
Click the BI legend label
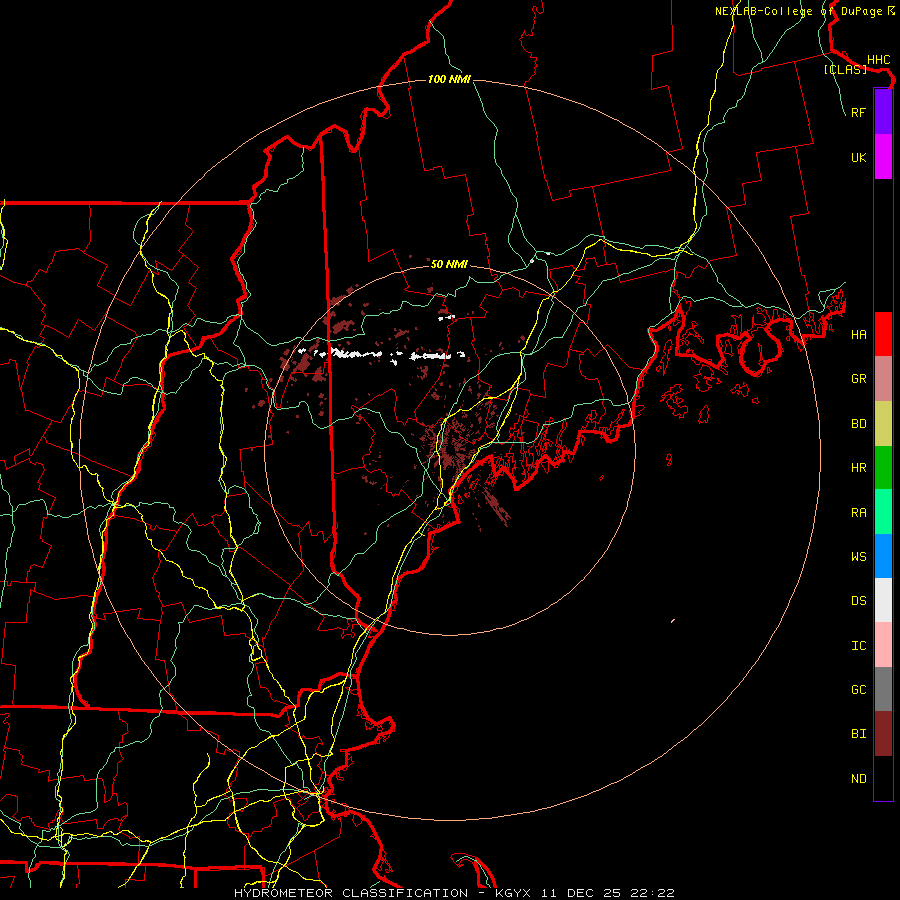858,734
